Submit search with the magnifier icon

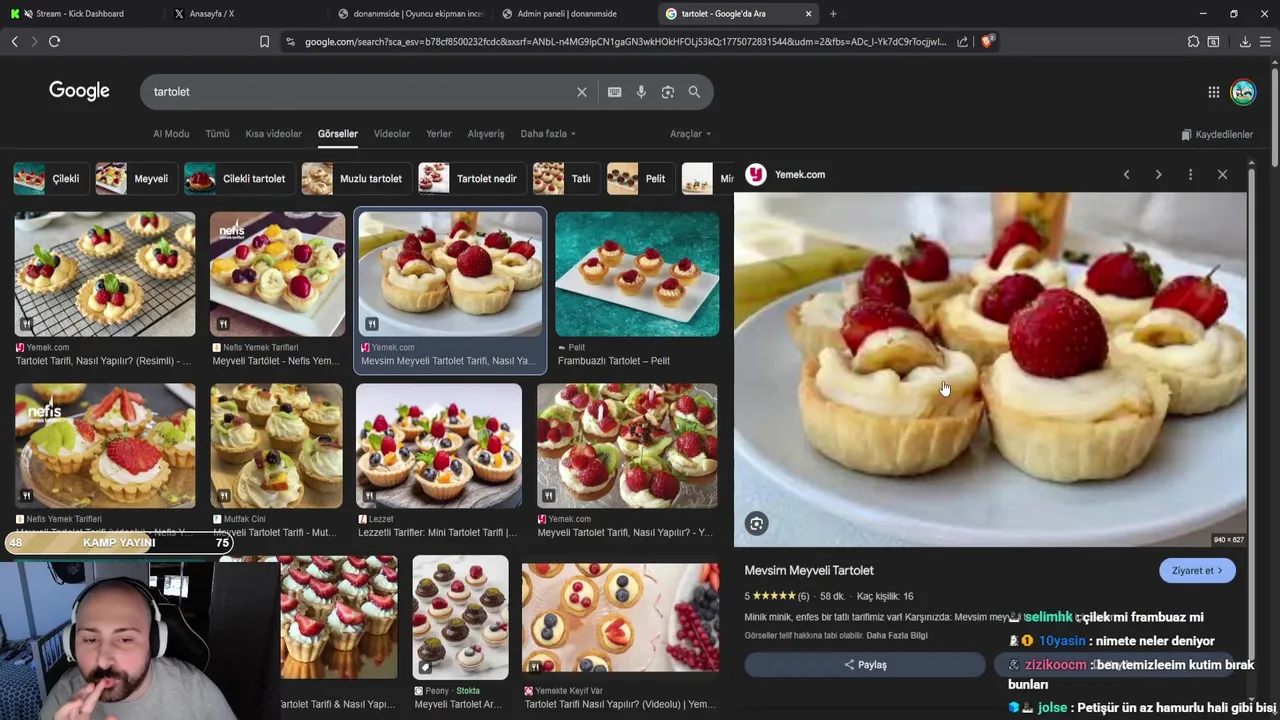(x=694, y=92)
